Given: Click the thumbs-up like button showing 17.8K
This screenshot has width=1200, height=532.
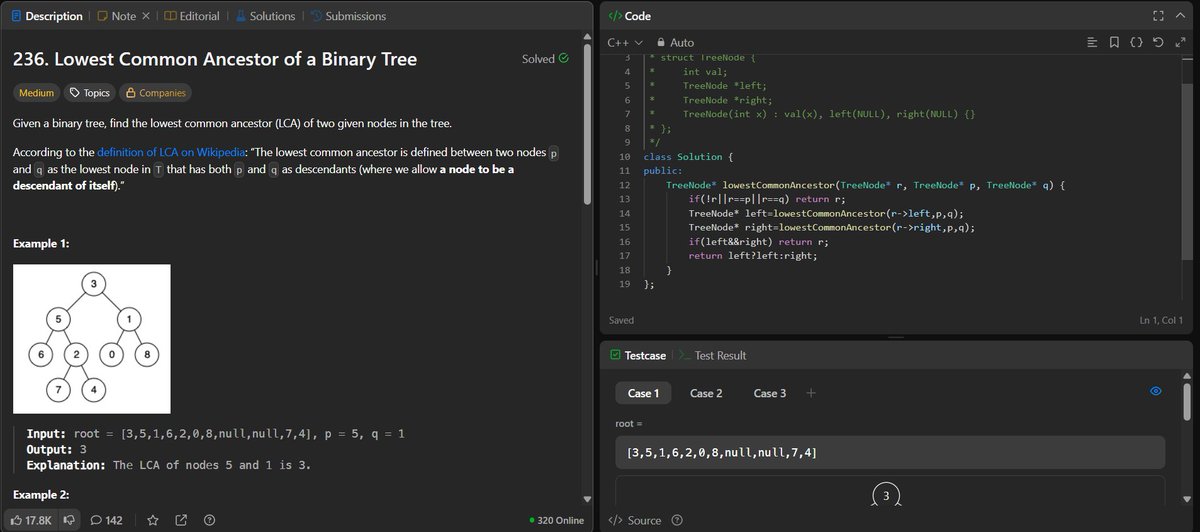Looking at the screenshot, I should pyautogui.click(x=31, y=520).
